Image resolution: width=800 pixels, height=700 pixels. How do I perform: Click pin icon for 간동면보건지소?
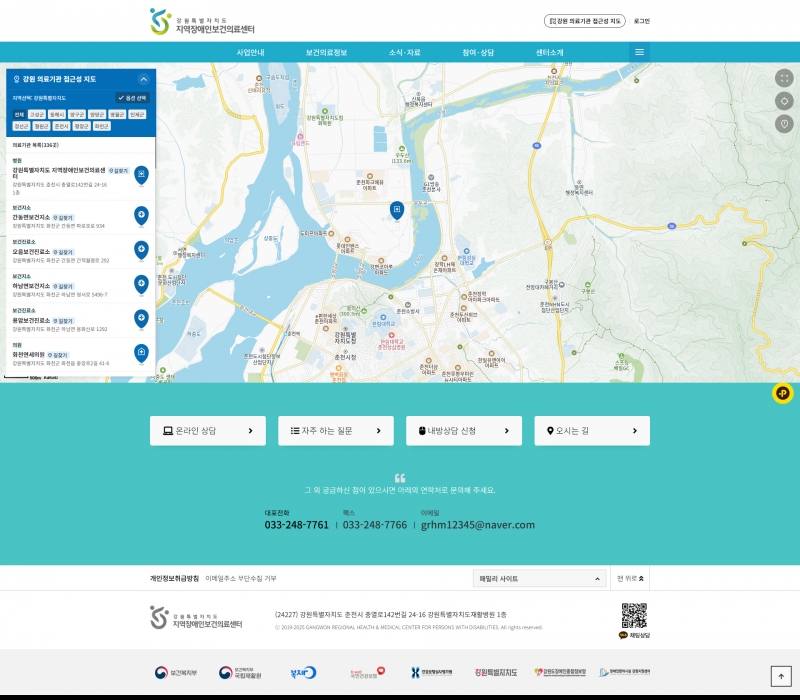141,214
